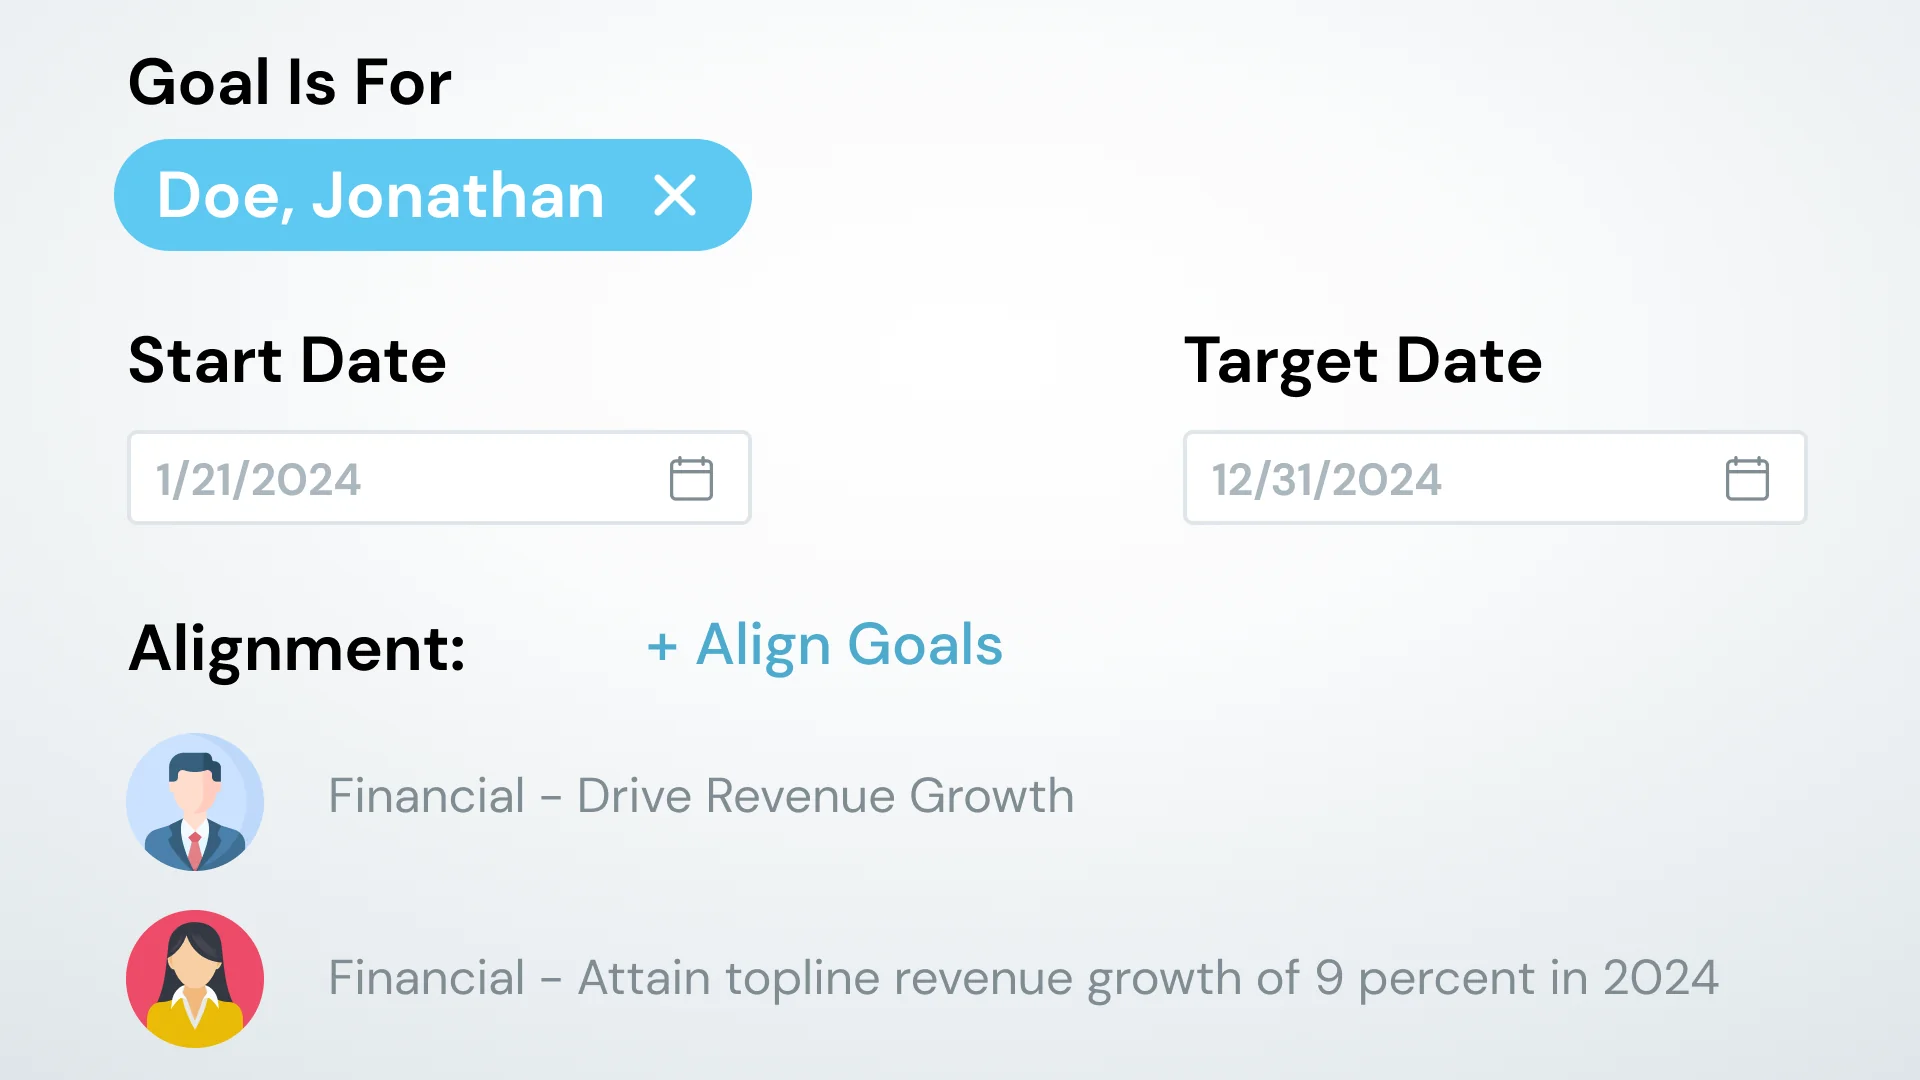Open the Attain topline revenue growth goal
Viewport: 1920px width, 1080px height.
click(1024, 978)
